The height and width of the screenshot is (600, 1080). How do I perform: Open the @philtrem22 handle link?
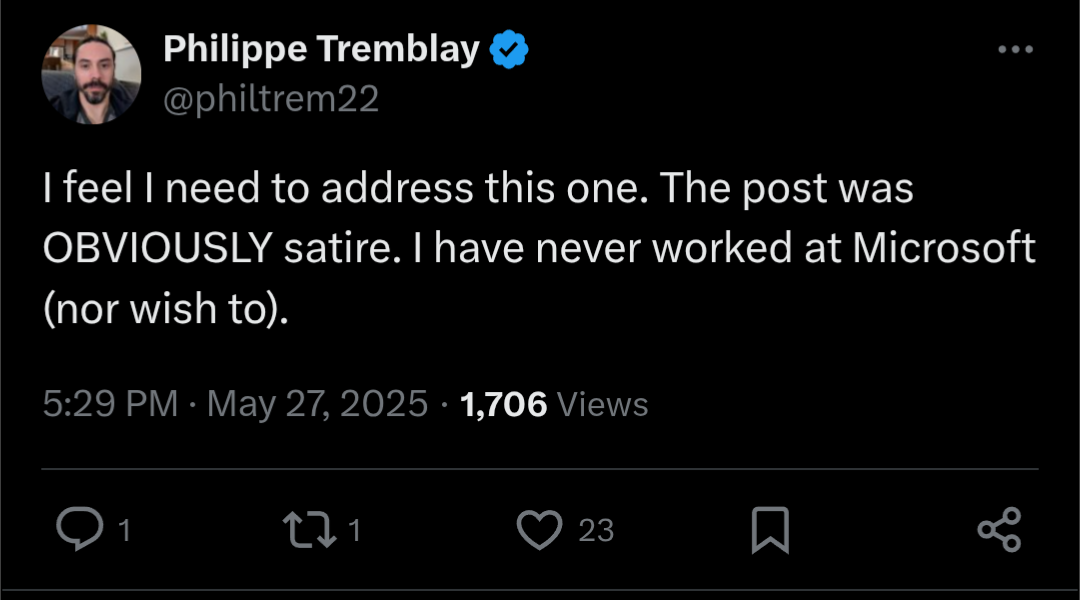point(270,99)
